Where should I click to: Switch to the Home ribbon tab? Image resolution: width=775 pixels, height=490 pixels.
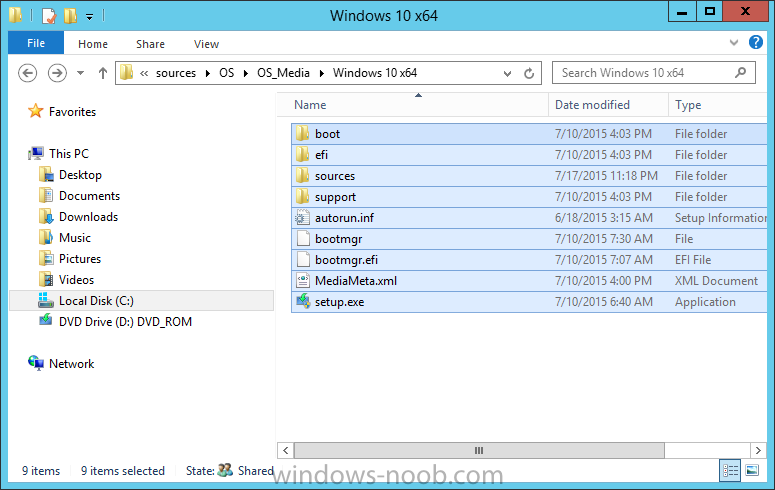pyautogui.click(x=93, y=44)
